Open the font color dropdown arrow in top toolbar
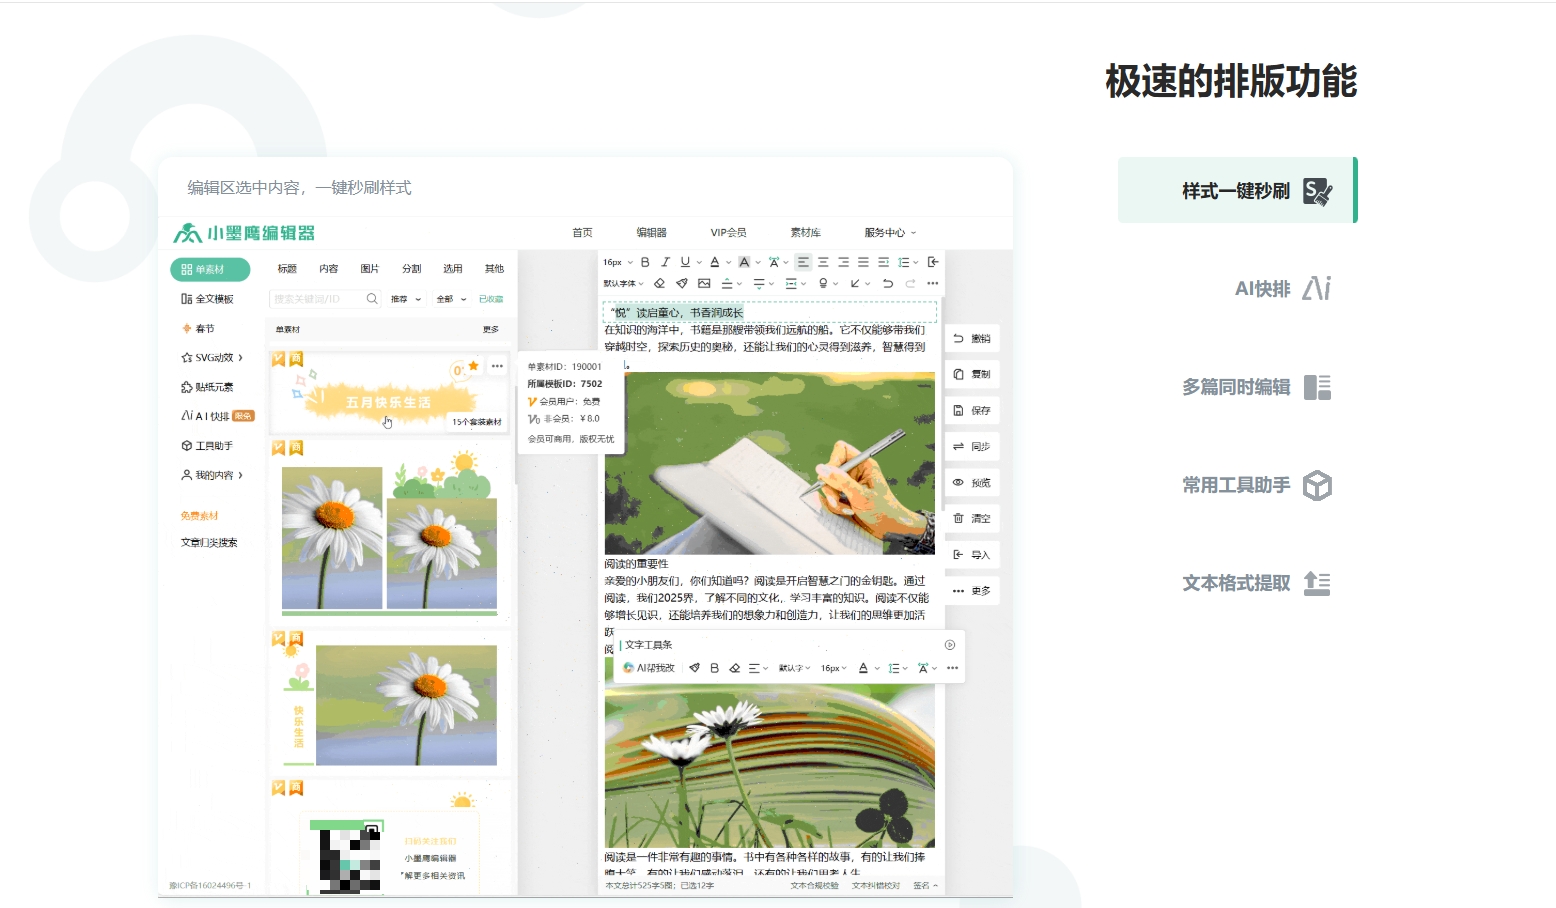1556x908 pixels. click(x=728, y=262)
